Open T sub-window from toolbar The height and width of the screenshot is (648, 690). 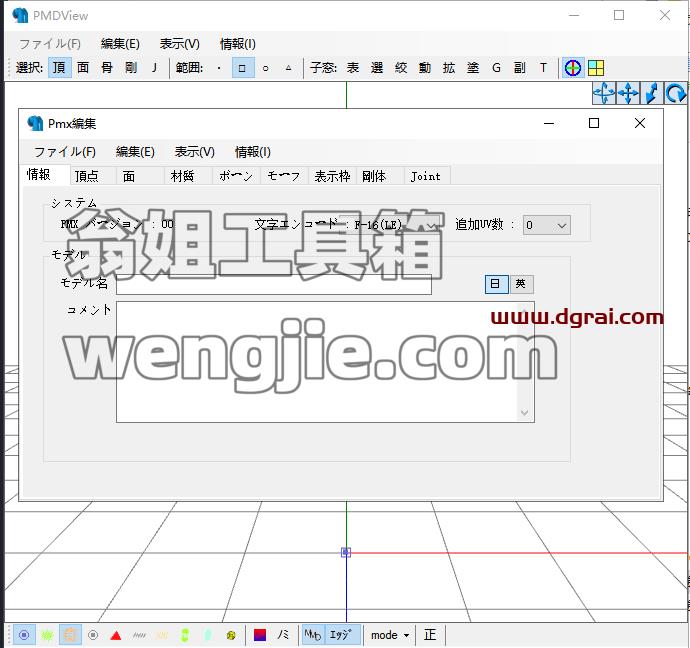tap(543, 68)
